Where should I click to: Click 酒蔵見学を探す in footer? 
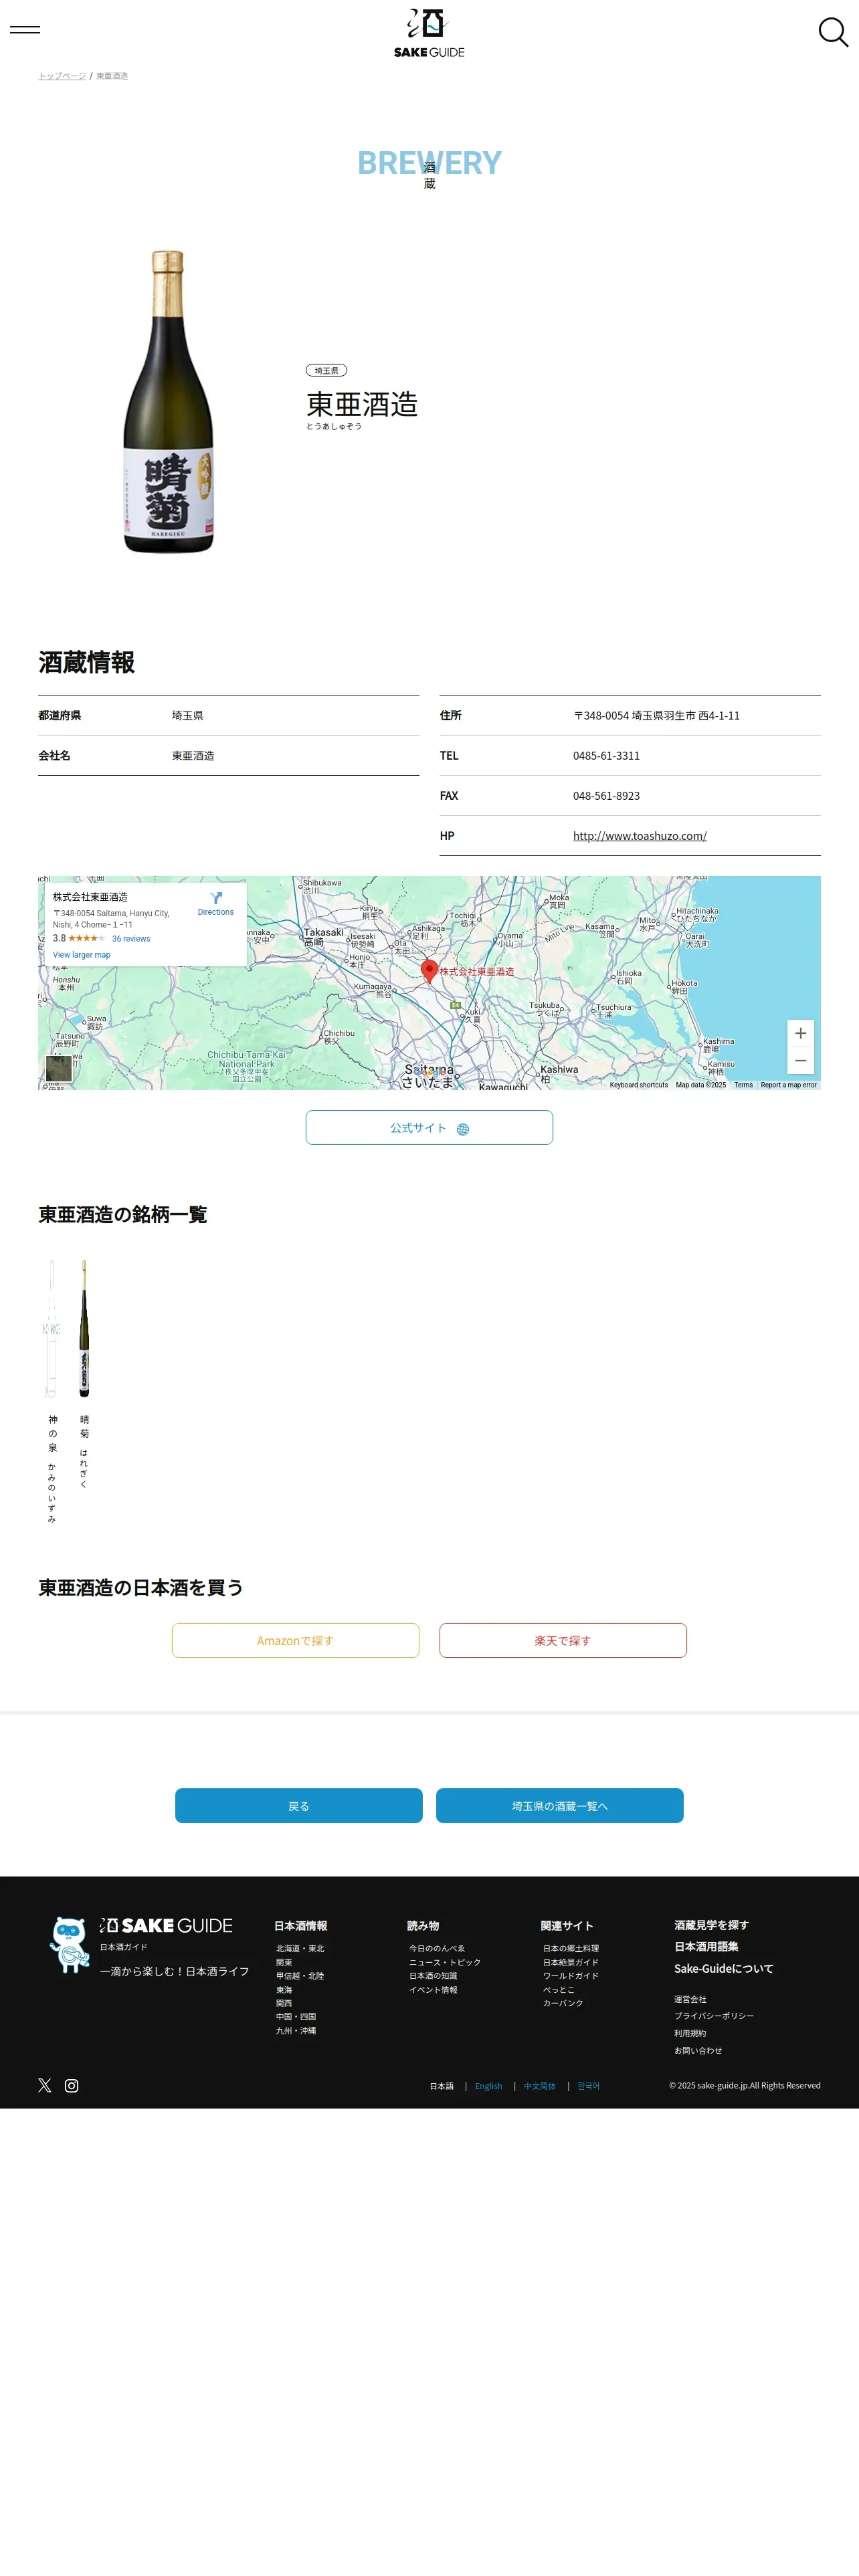point(711,1925)
